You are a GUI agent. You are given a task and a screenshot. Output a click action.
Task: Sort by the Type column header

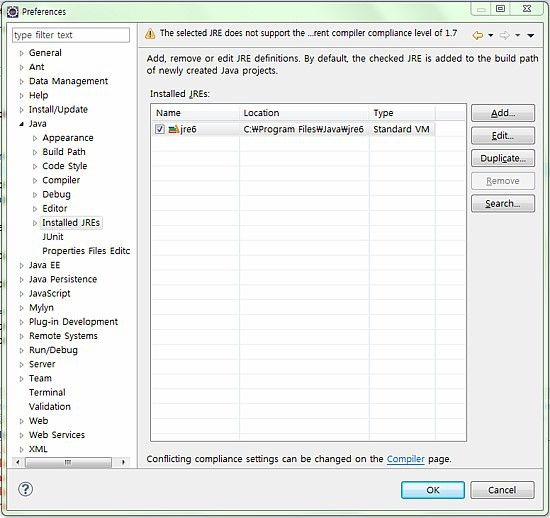pyautogui.click(x=402, y=113)
